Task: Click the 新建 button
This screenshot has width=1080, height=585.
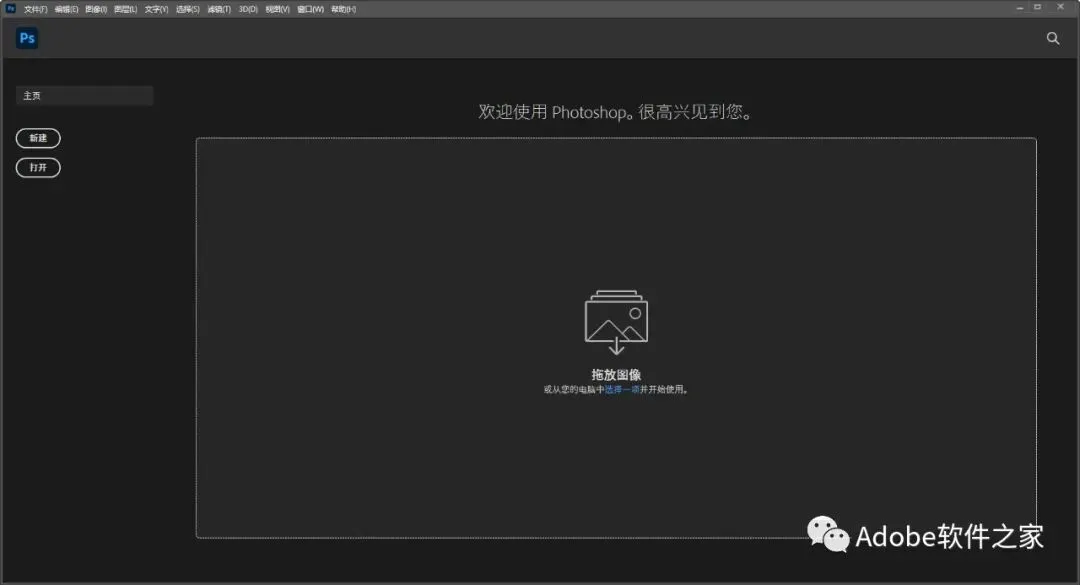Action: (38, 138)
